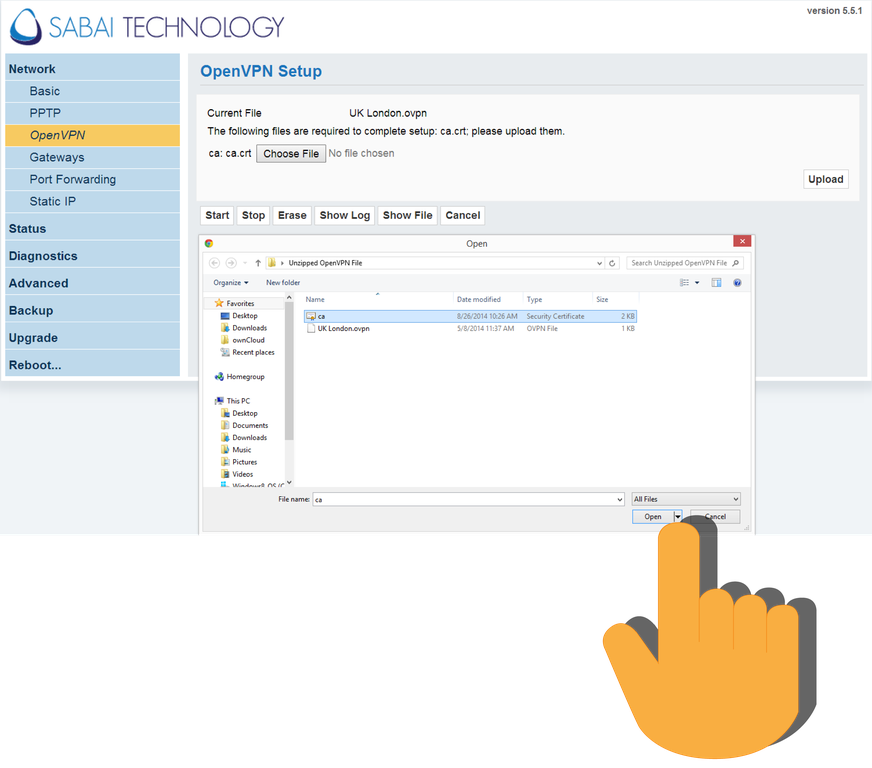Change view layout icon in dialog toolbar
The width and height of the screenshot is (872, 768).
685,283
